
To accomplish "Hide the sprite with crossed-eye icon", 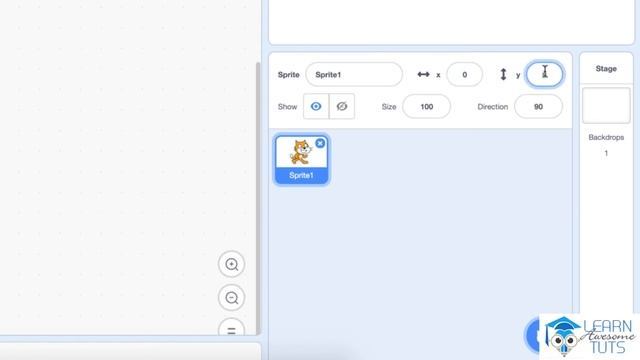I will [342, 107].
